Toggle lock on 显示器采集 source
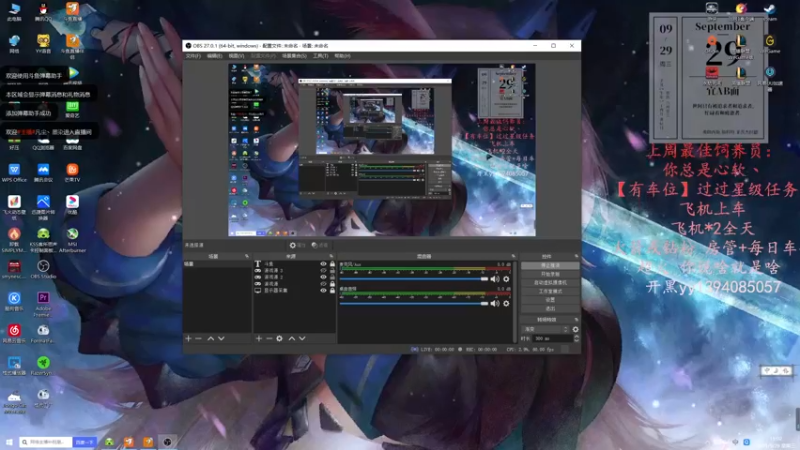800x450 pixels. pyautogui.click(x=332, y=290)
